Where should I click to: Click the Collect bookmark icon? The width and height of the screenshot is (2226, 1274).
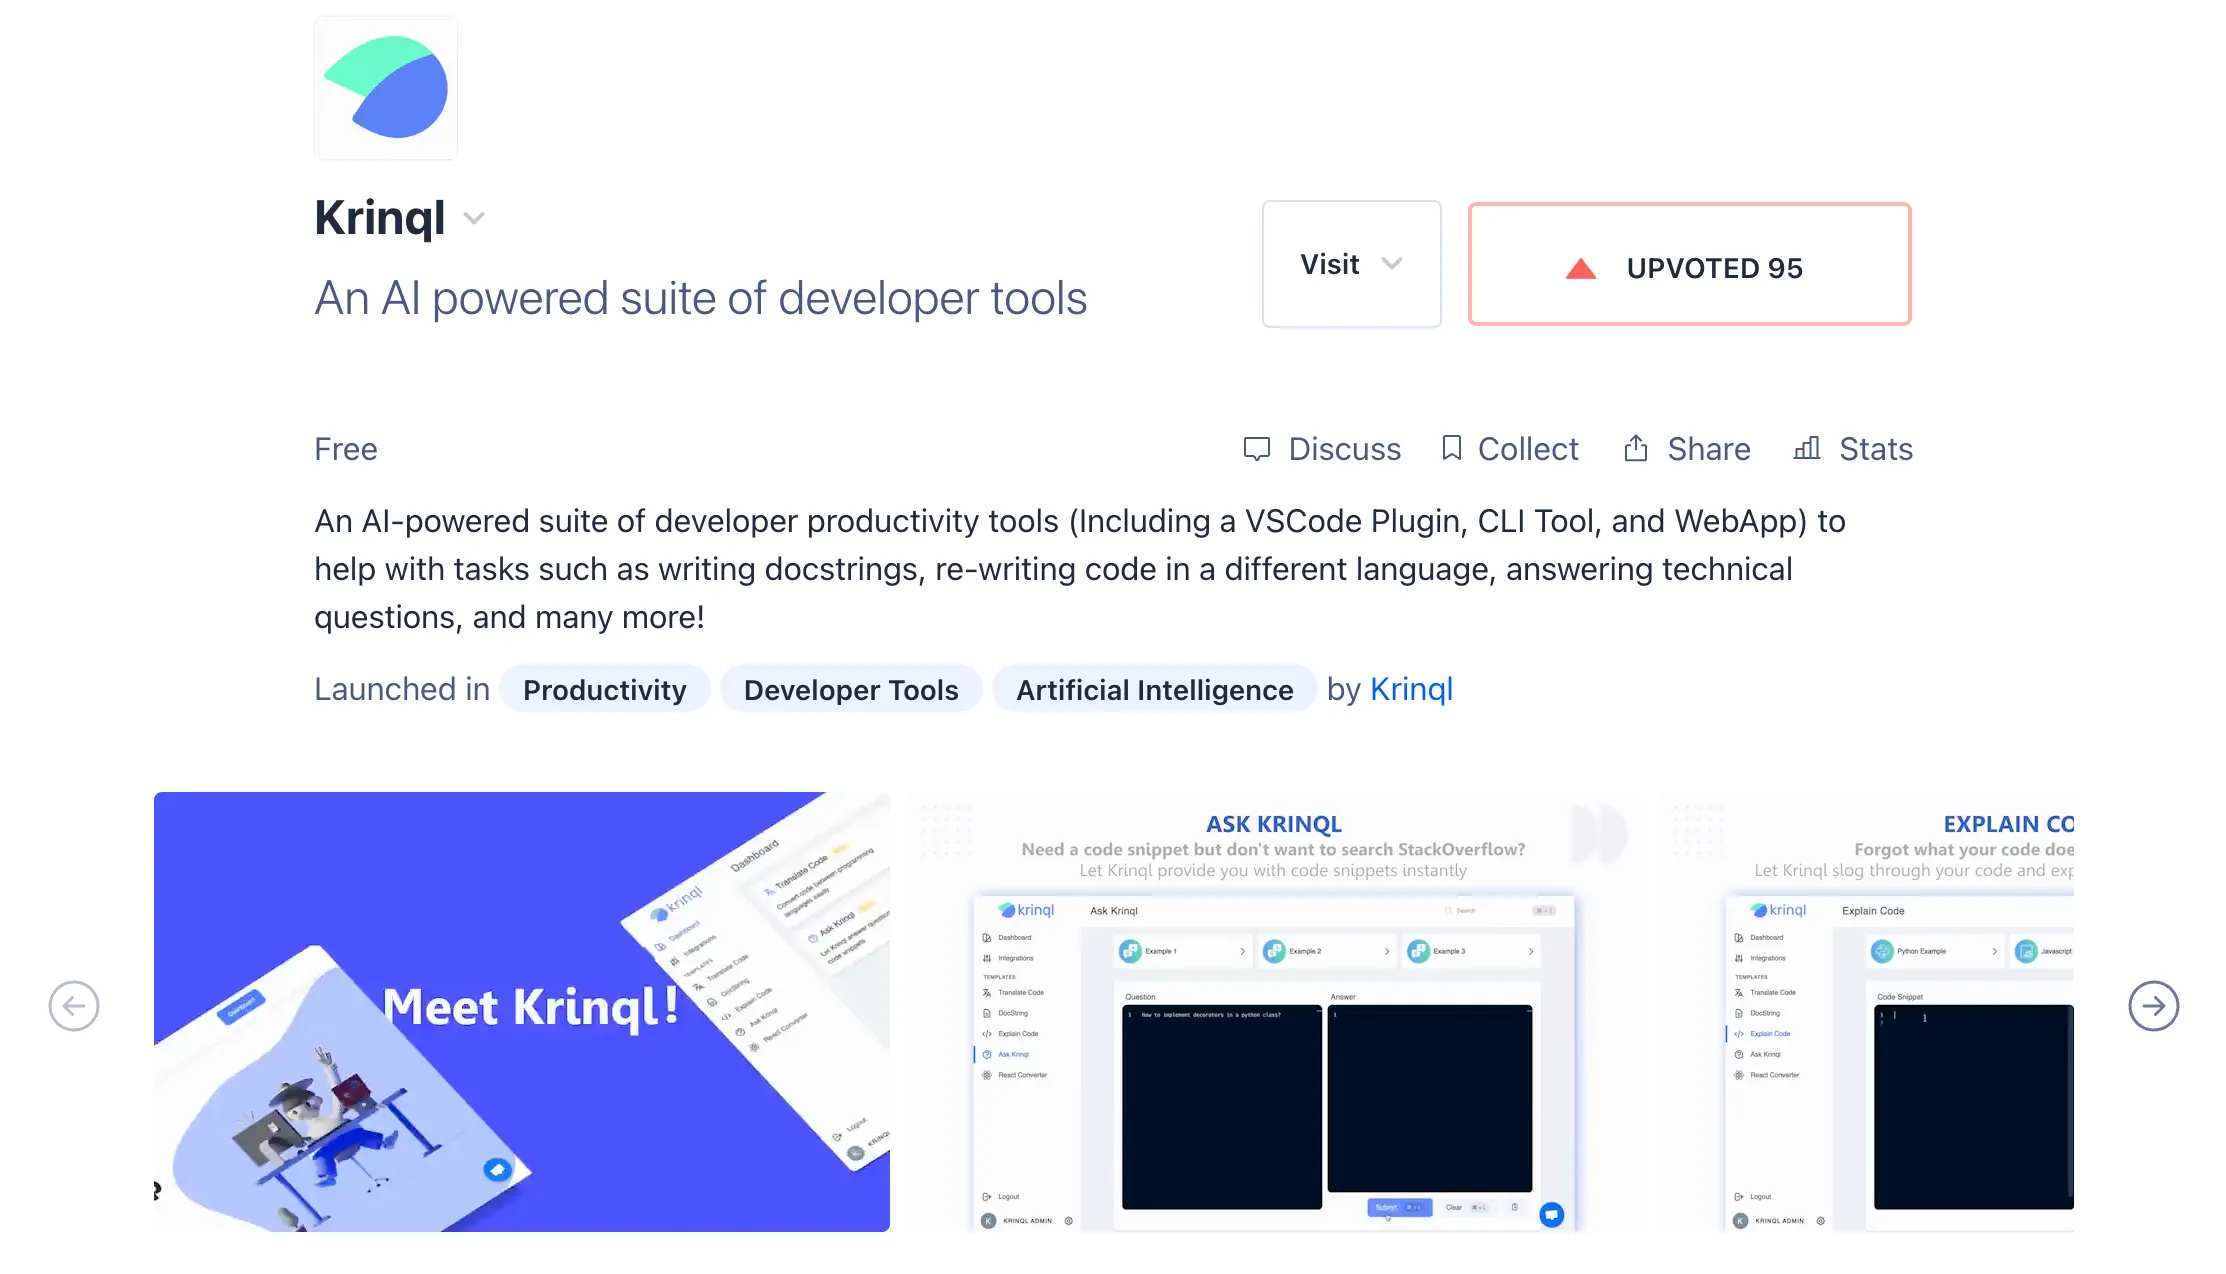1451,448
